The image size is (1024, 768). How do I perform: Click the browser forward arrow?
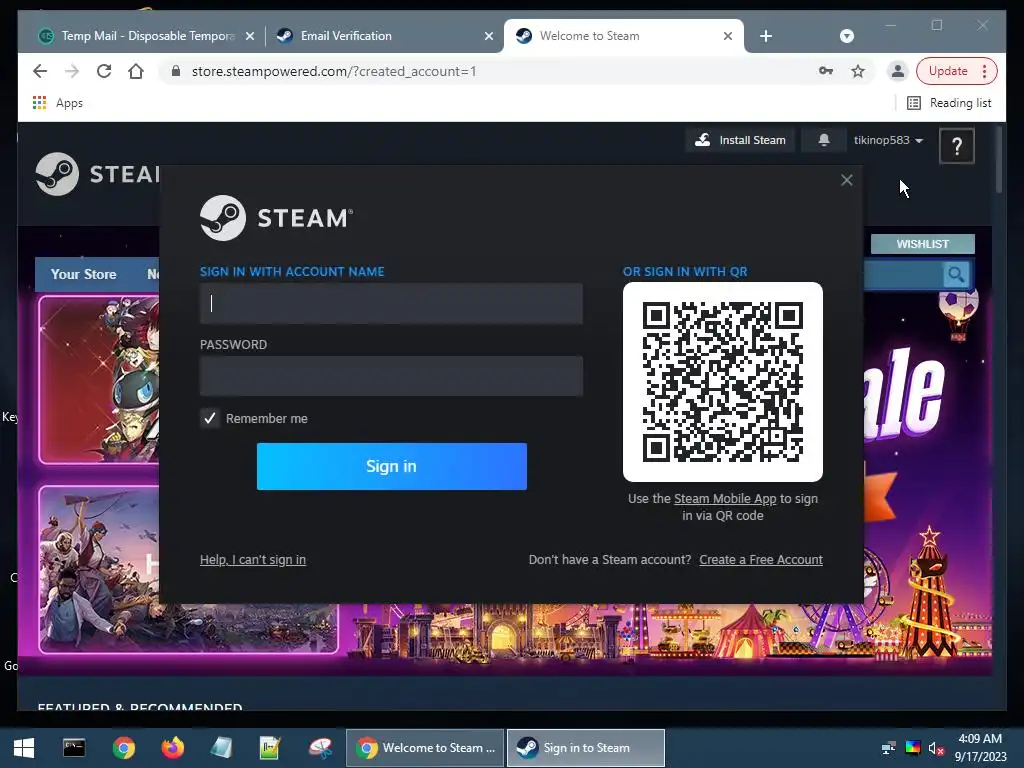click(x=72, y=71)
